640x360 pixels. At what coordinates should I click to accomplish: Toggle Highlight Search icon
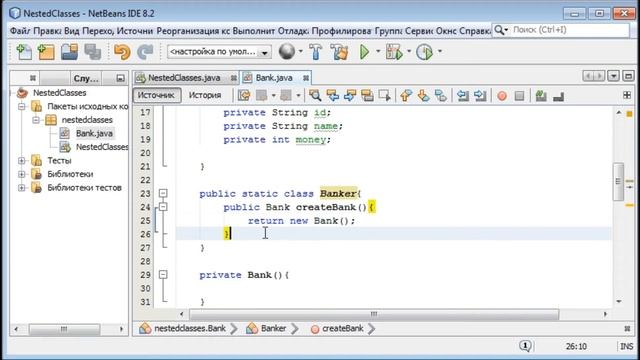(367, 96)
